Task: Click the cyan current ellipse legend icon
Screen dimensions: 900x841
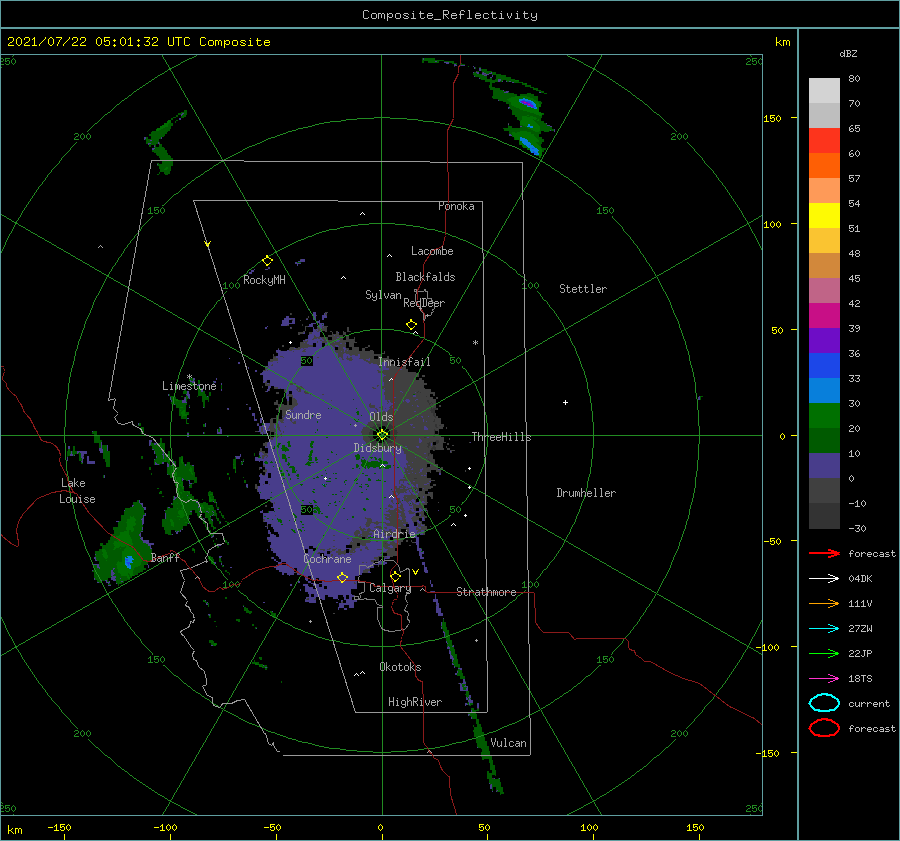Action: [x=824, y=703]
